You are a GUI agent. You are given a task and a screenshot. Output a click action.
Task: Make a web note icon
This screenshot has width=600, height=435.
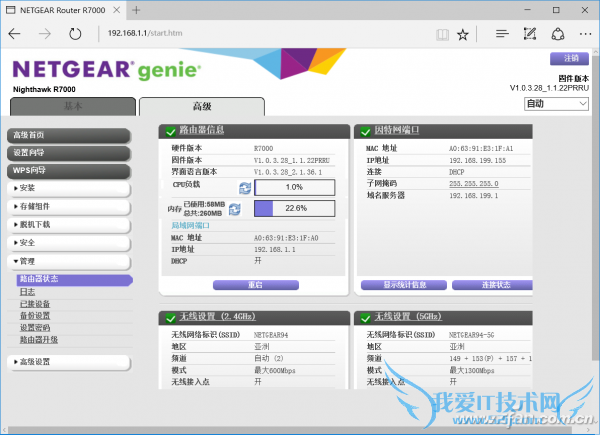tap(530, 34)
